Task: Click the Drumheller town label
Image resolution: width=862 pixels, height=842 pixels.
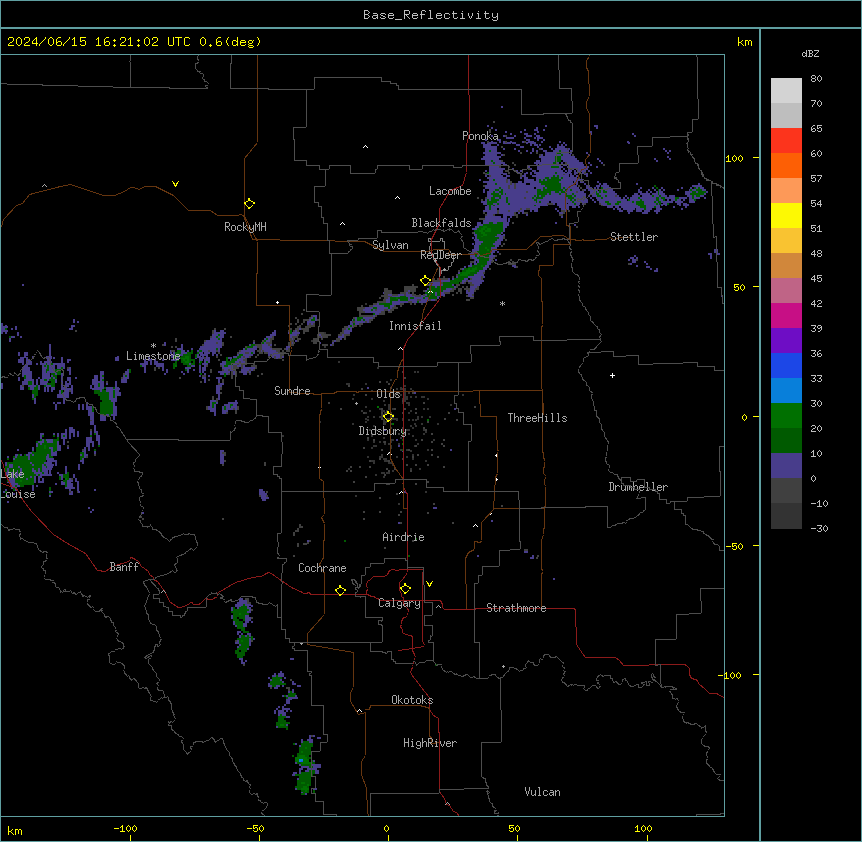Action: click(x=638, y=487)
